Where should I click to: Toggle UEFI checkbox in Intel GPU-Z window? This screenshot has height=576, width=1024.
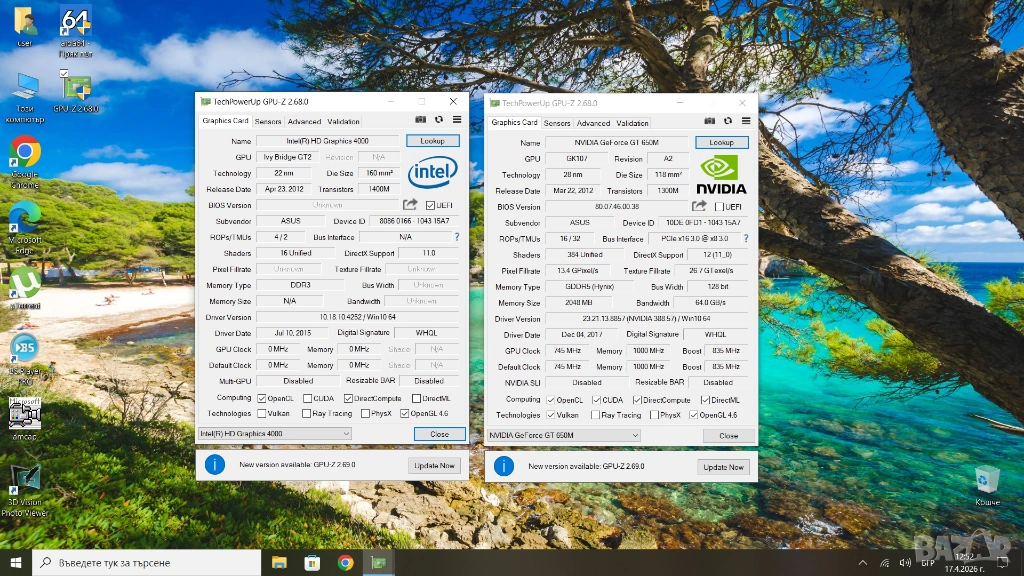point(430,205)
